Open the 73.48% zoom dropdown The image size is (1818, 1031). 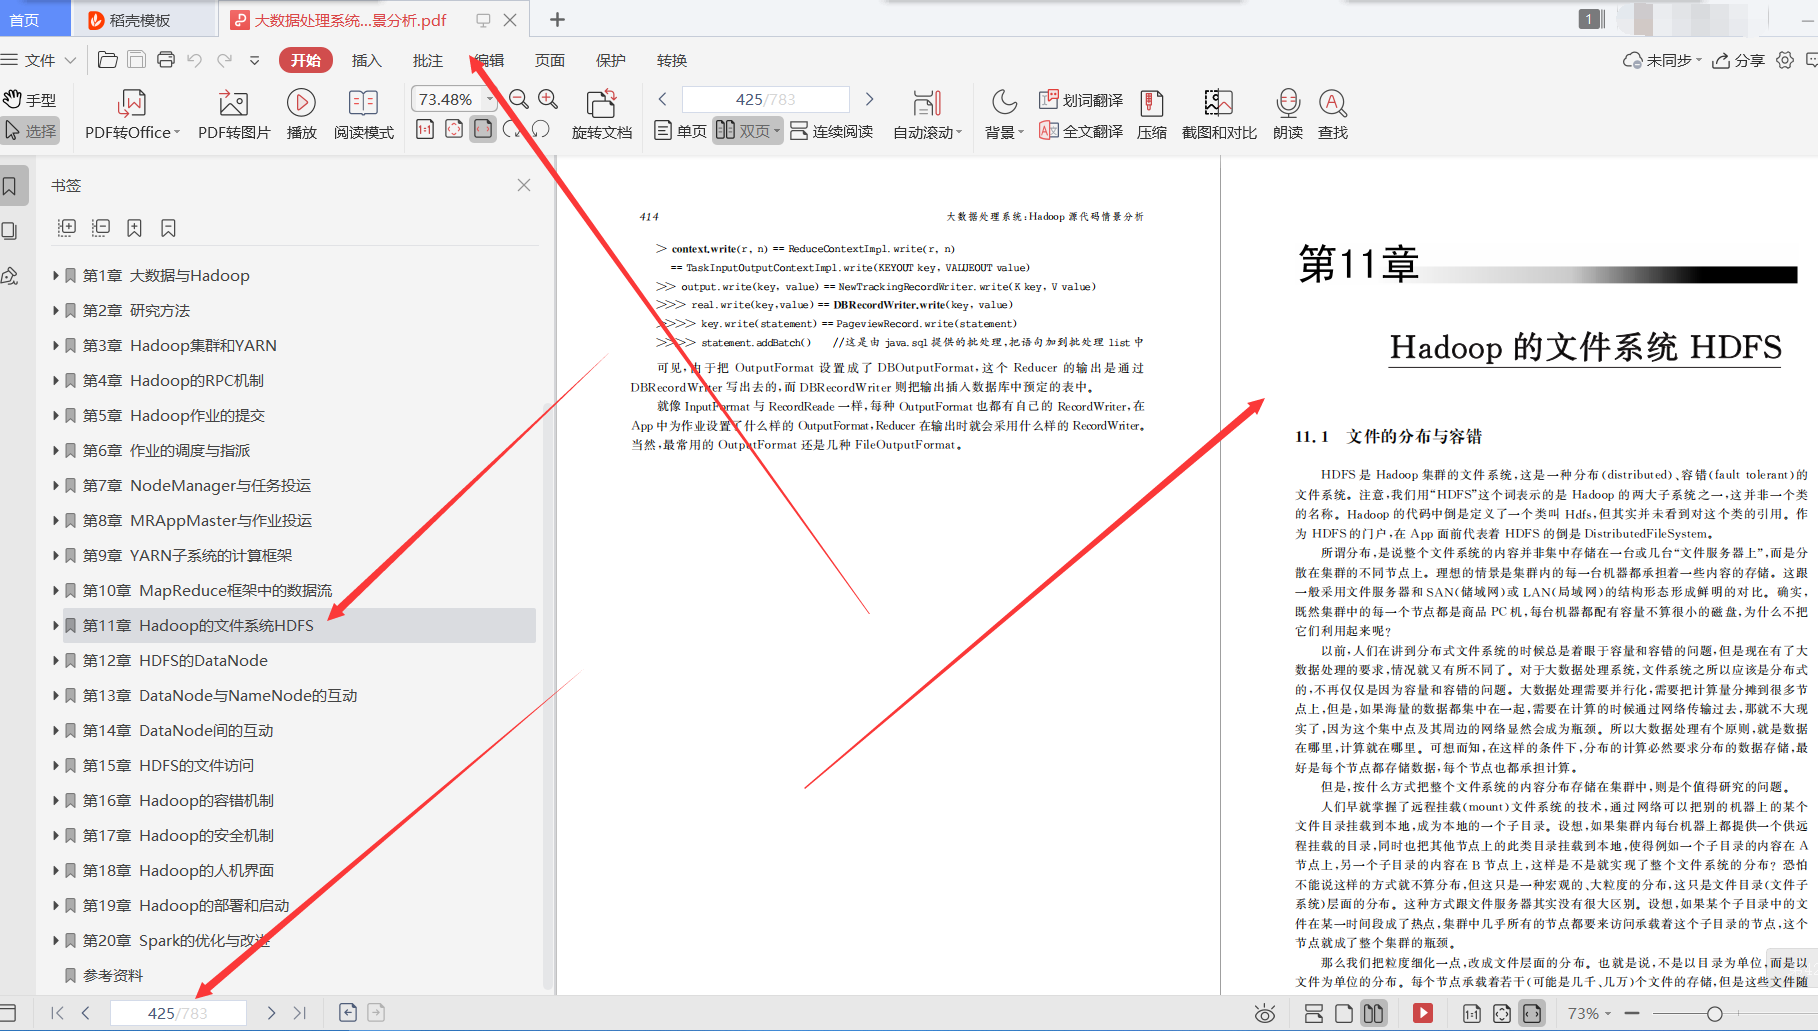click(490, 99)
